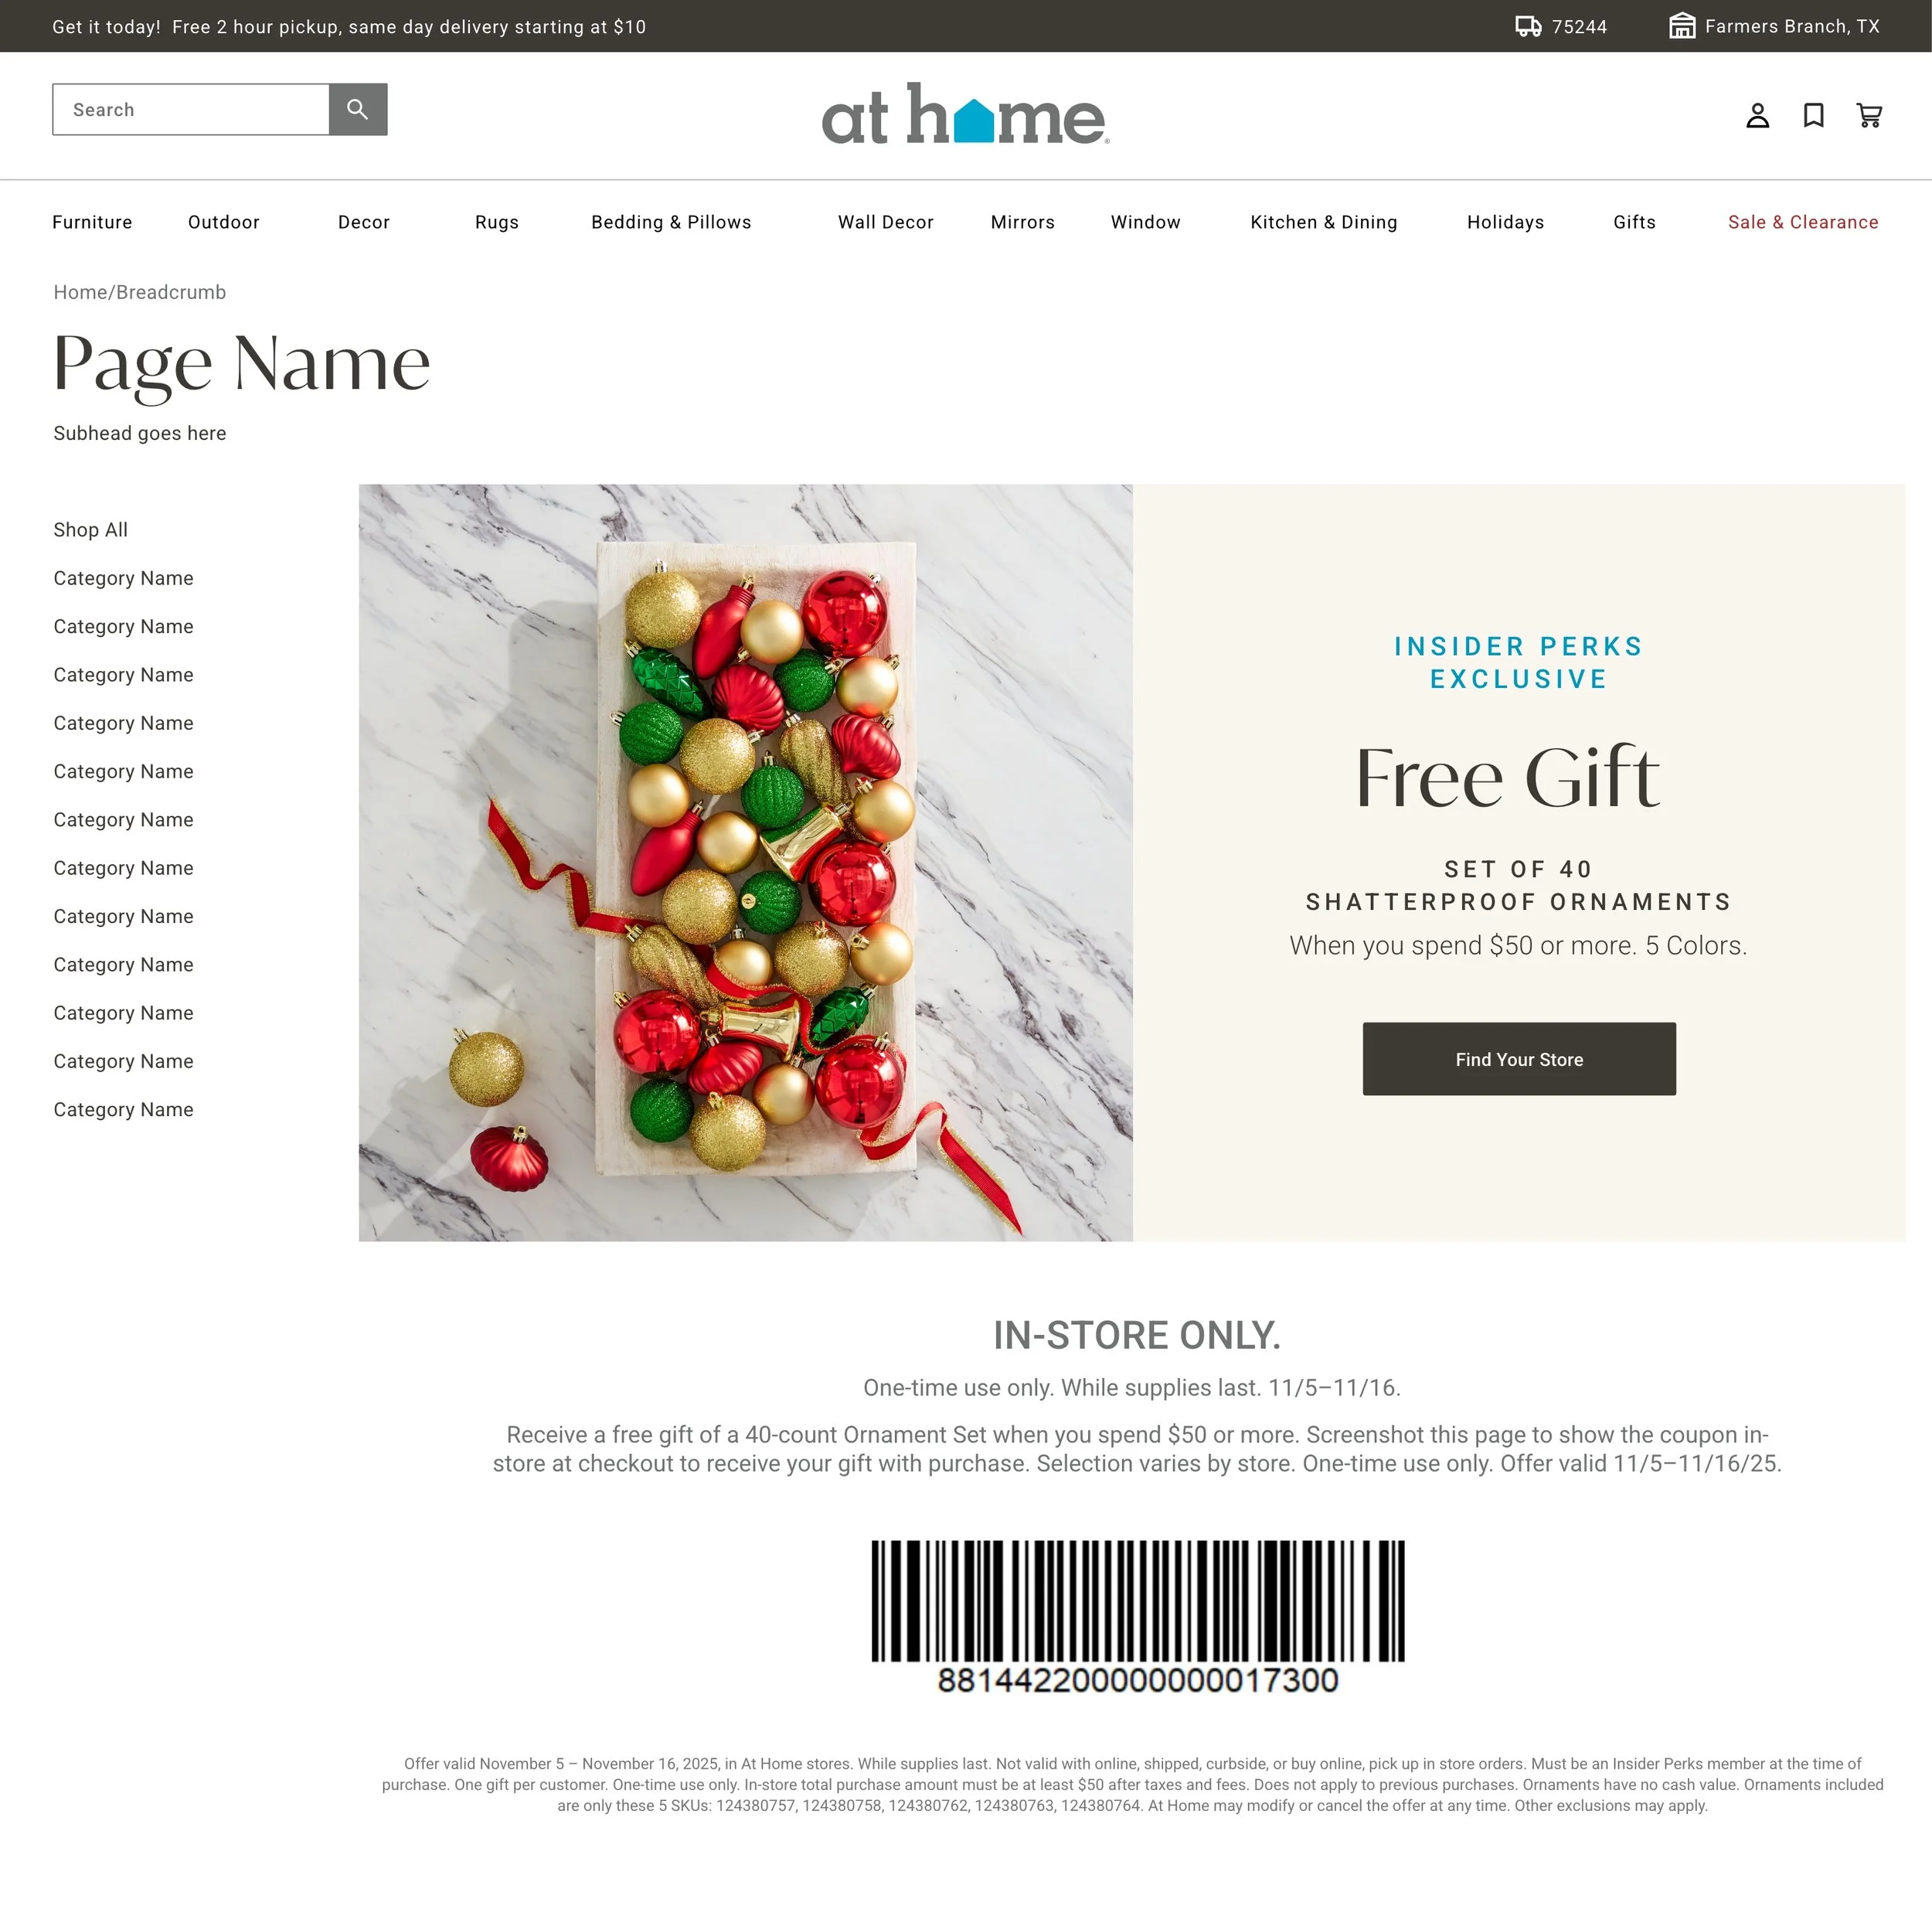Open the Furniture menu

tap(92, 222)
